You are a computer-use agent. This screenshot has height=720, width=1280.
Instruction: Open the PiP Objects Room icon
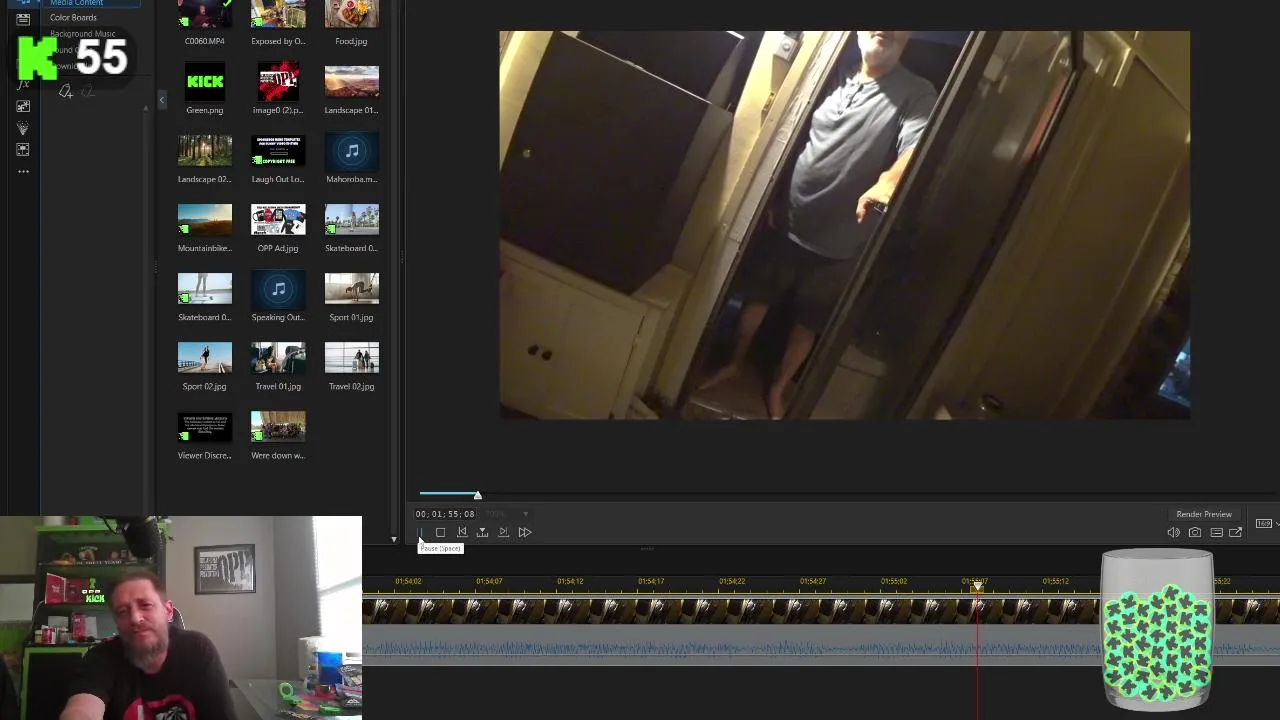[23, 106]
